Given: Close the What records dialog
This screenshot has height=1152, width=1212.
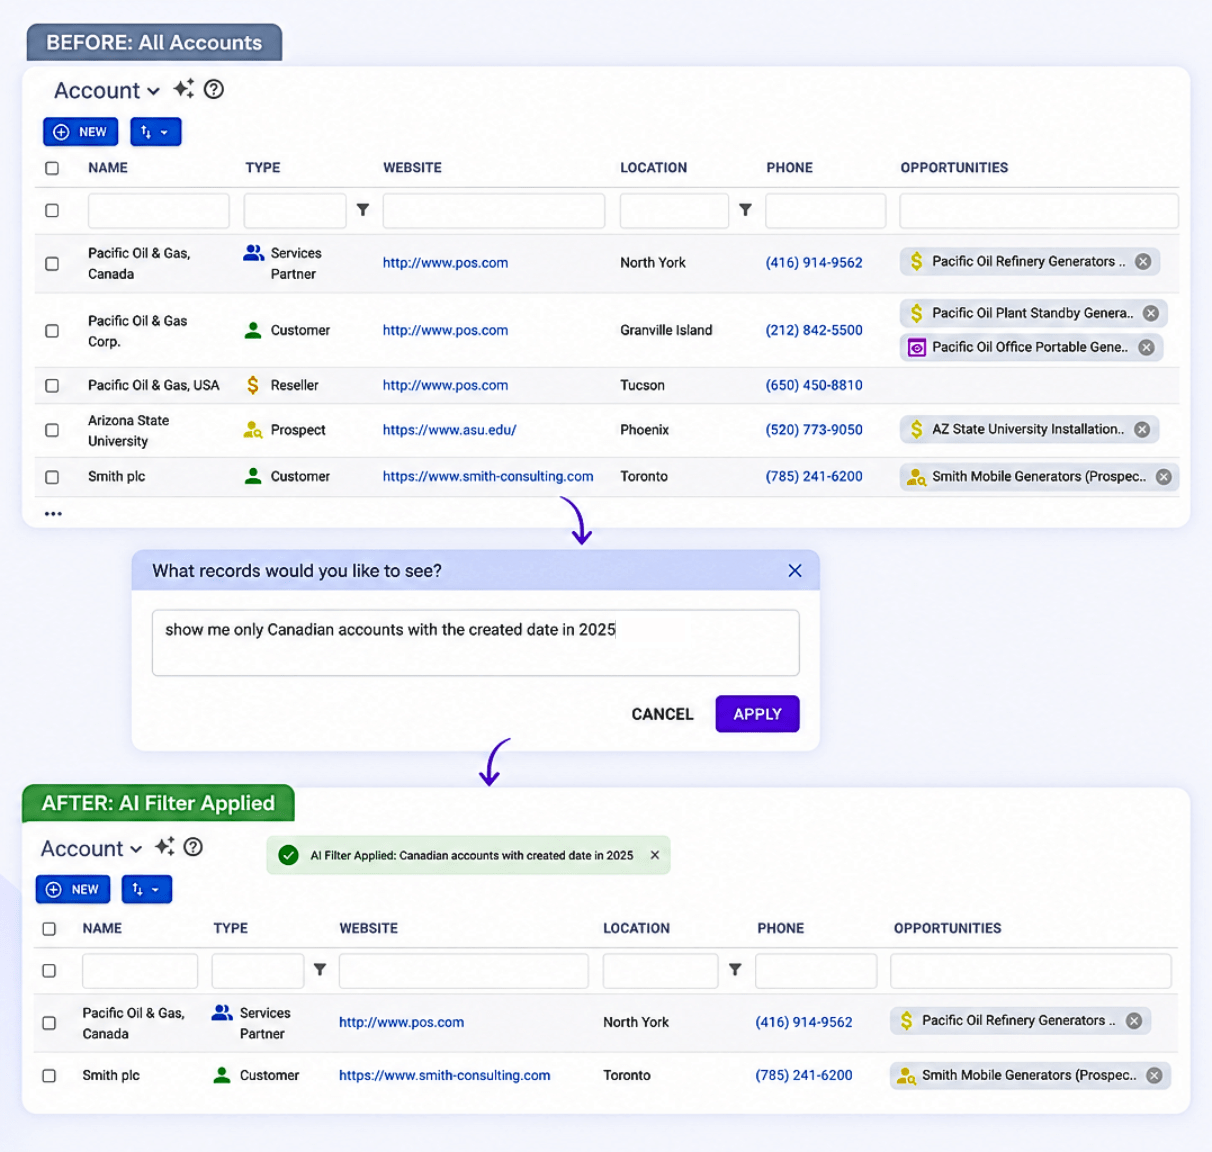Looking at the screenshot, I should tap(795, 571).
